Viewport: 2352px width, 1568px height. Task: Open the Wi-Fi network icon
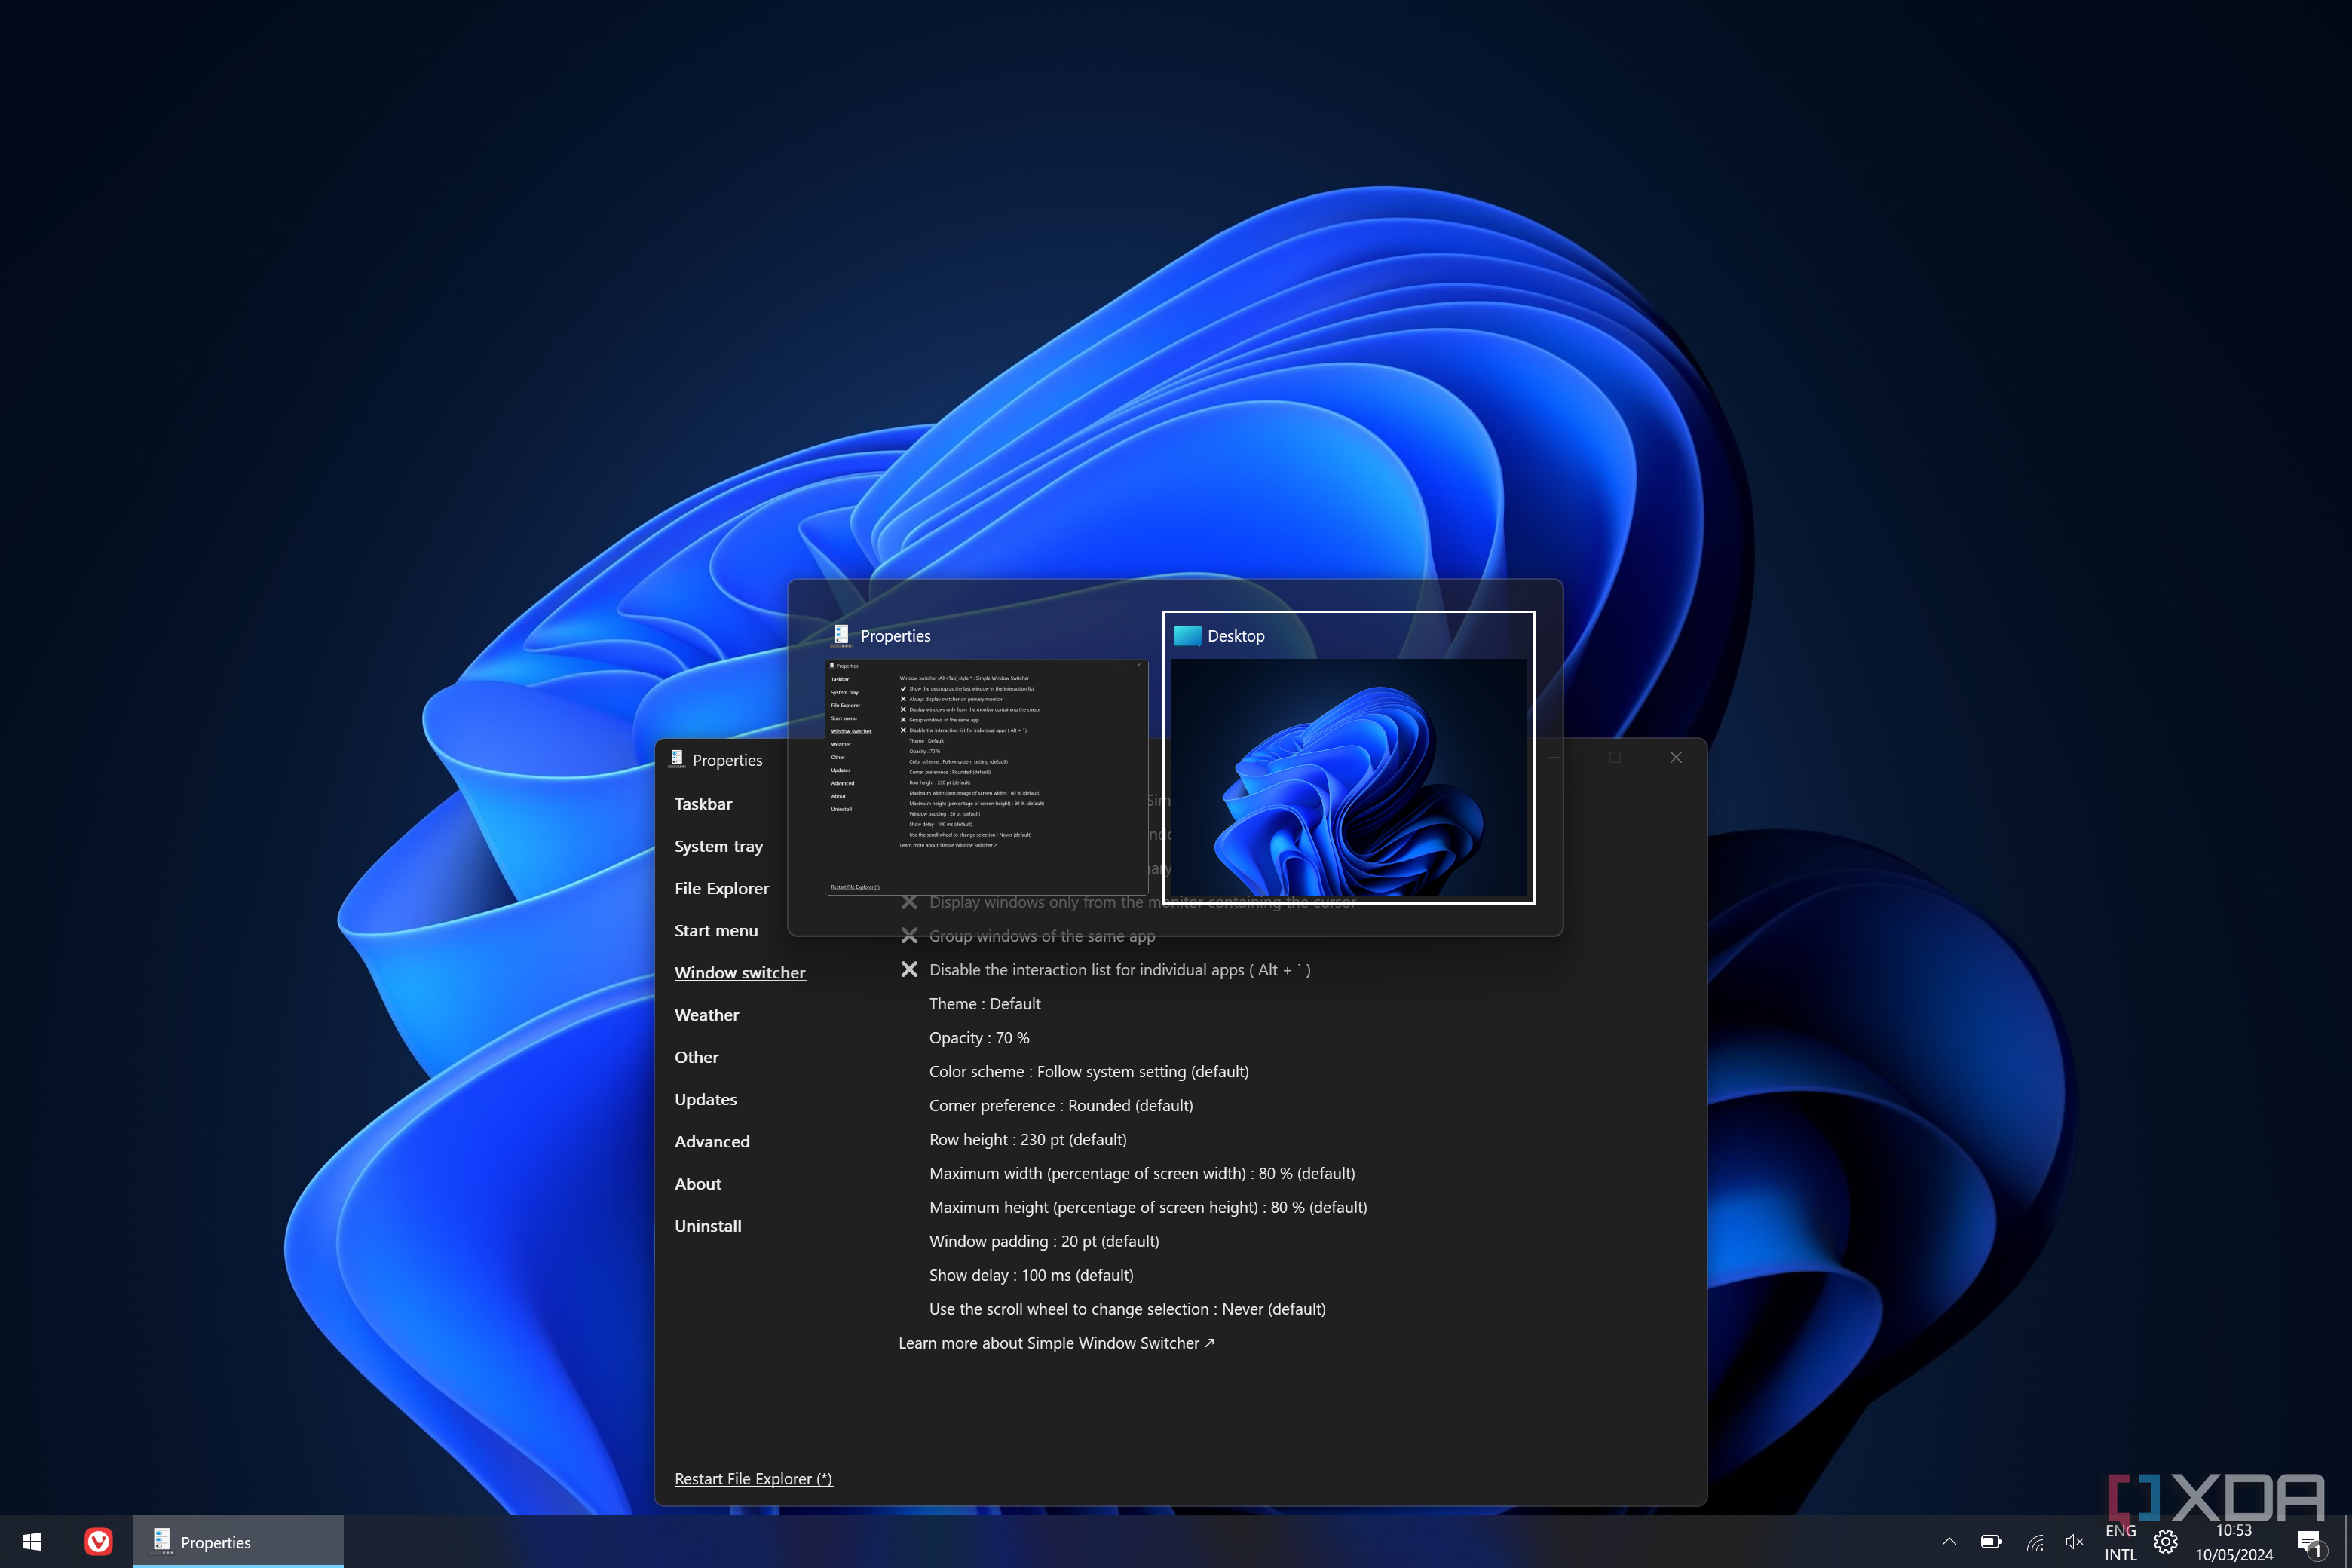(x=2035, y=1541)
